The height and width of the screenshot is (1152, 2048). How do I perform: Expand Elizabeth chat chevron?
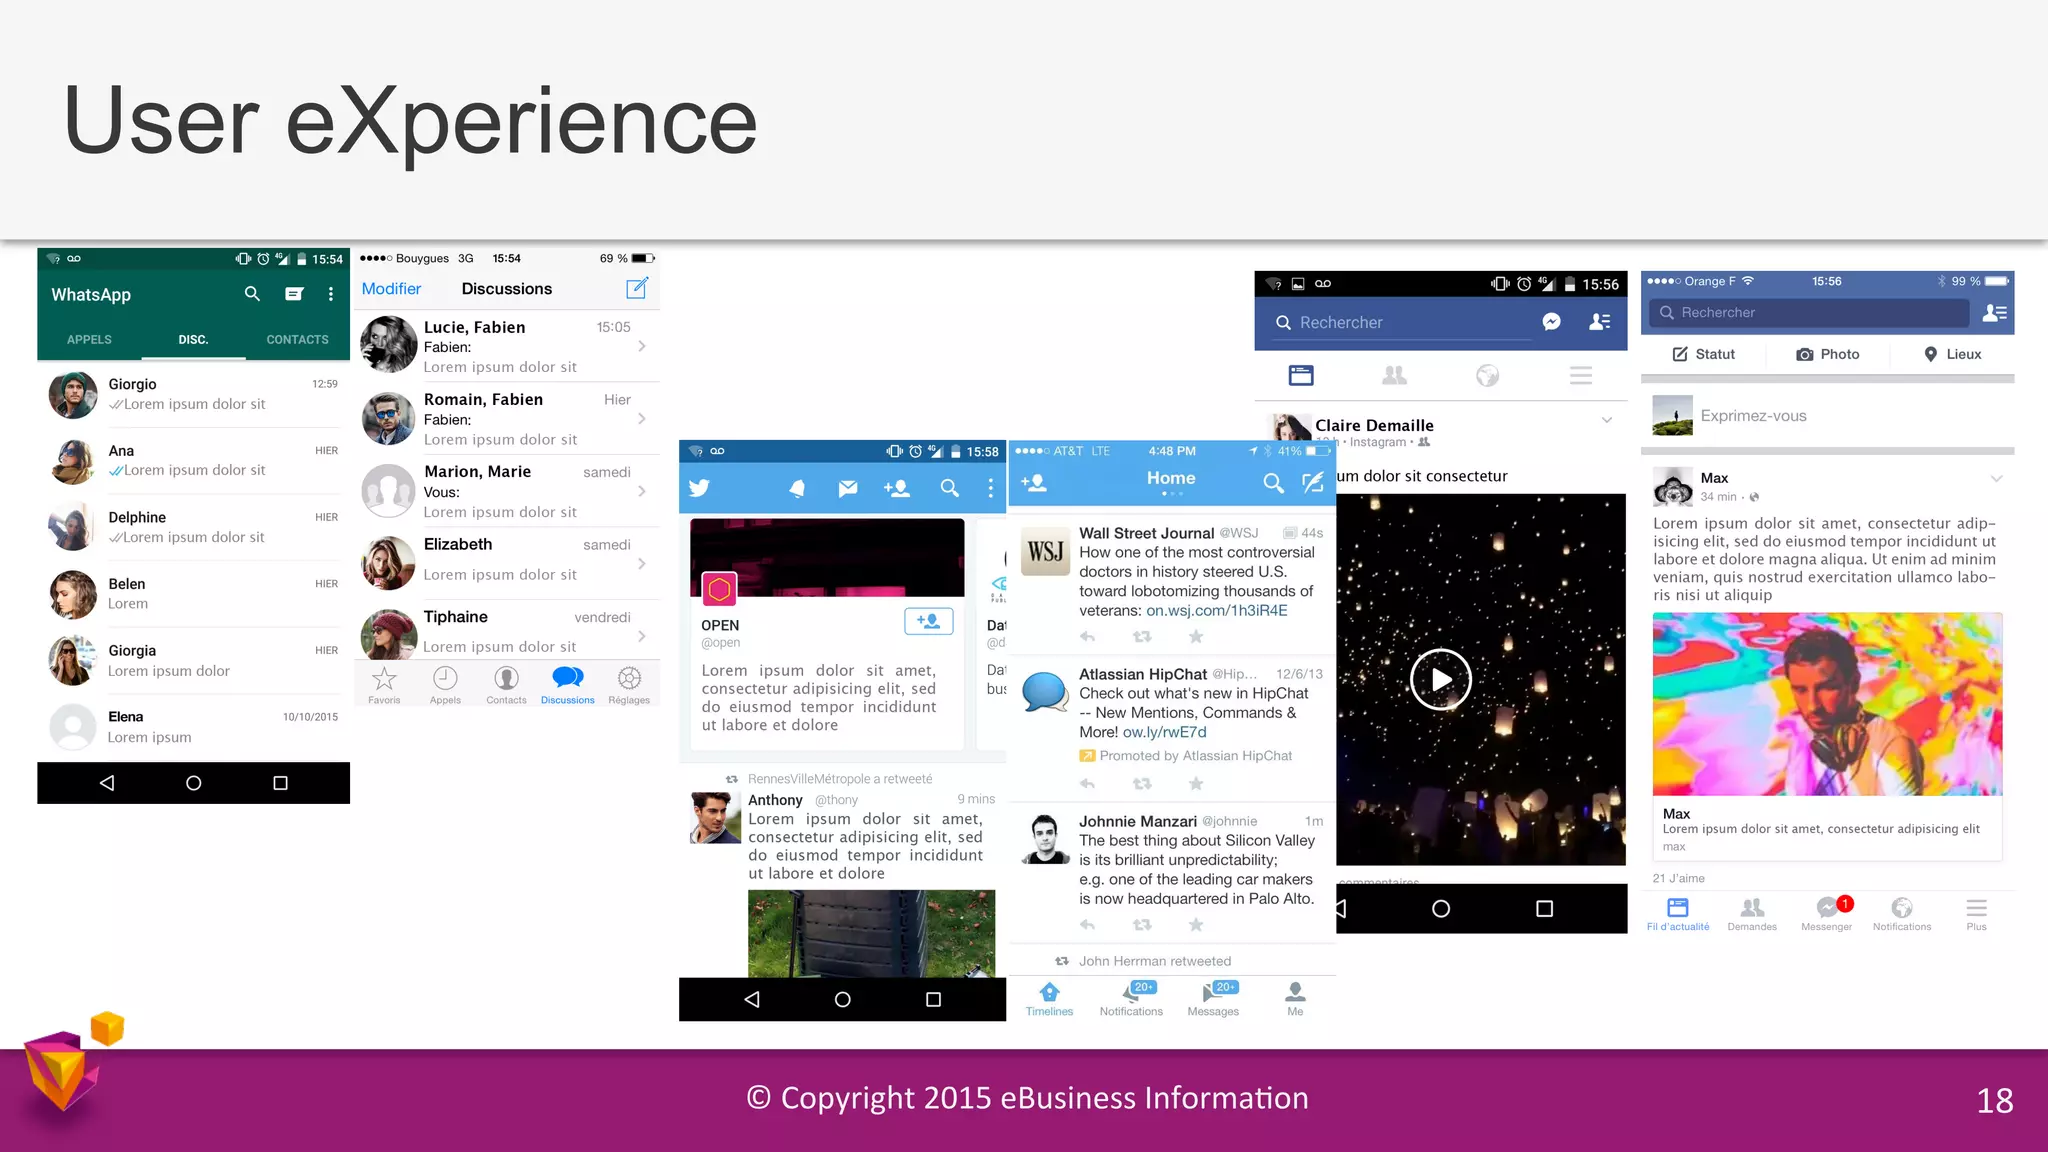pyautogui.click(x=642, y=564)
